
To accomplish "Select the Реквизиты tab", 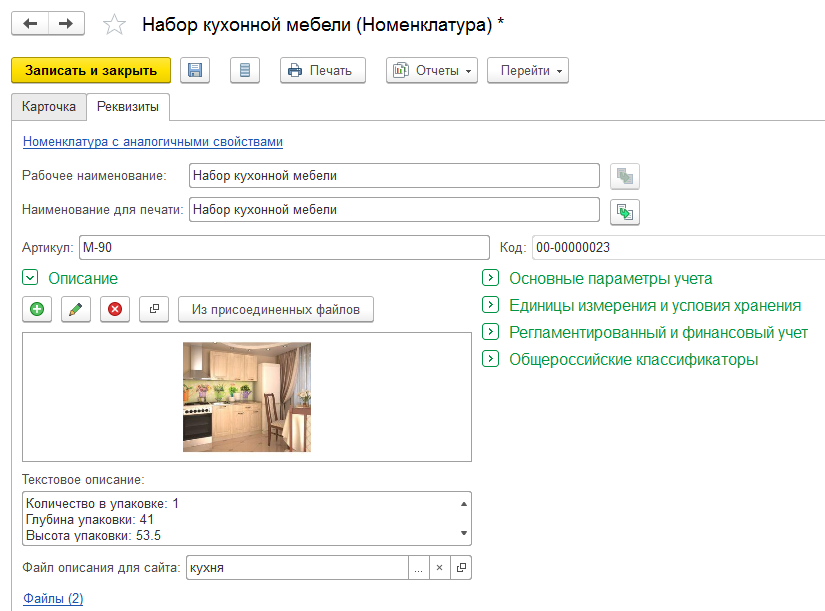I will click(127, 106).
